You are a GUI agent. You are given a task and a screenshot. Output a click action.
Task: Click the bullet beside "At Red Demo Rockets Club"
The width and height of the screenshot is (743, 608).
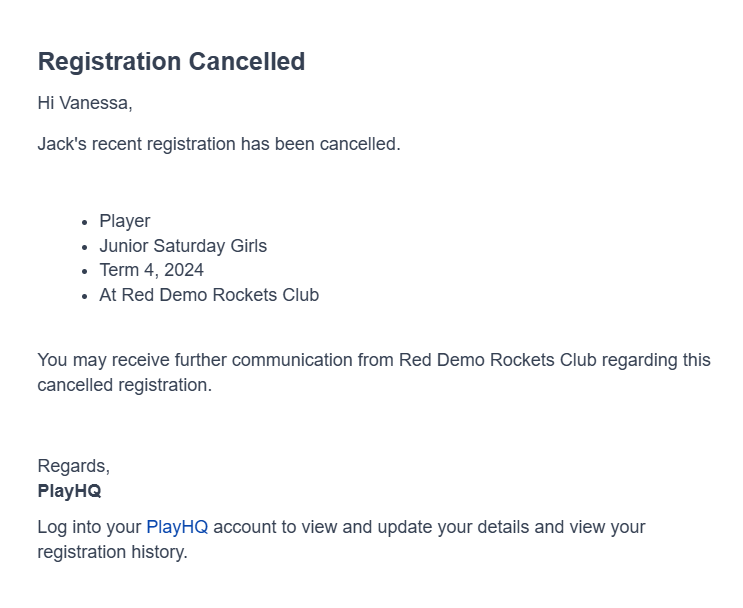coord(84,296)
